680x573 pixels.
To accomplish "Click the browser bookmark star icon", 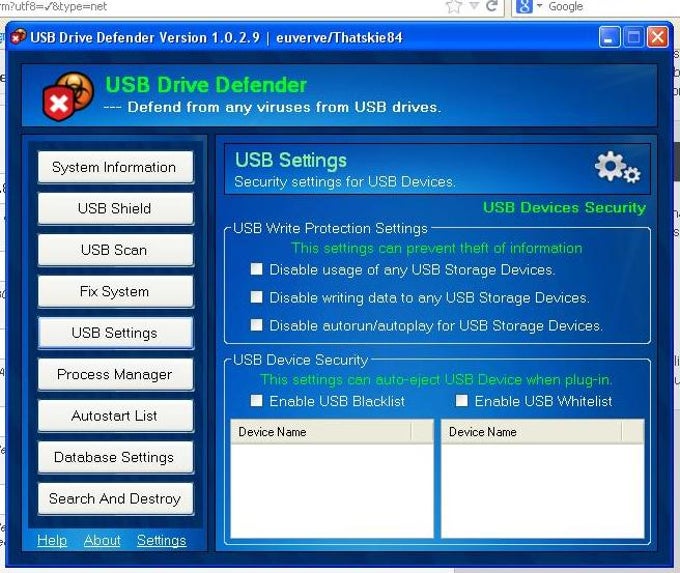I will [x=454, y=7].
